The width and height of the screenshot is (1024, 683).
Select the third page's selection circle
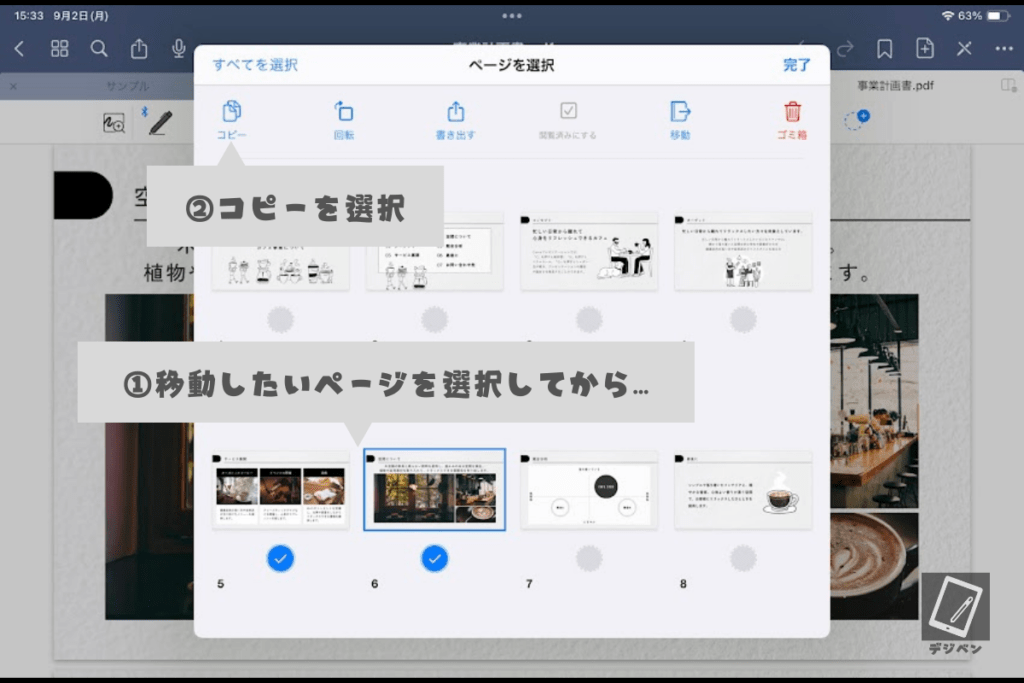coord(589,320)
